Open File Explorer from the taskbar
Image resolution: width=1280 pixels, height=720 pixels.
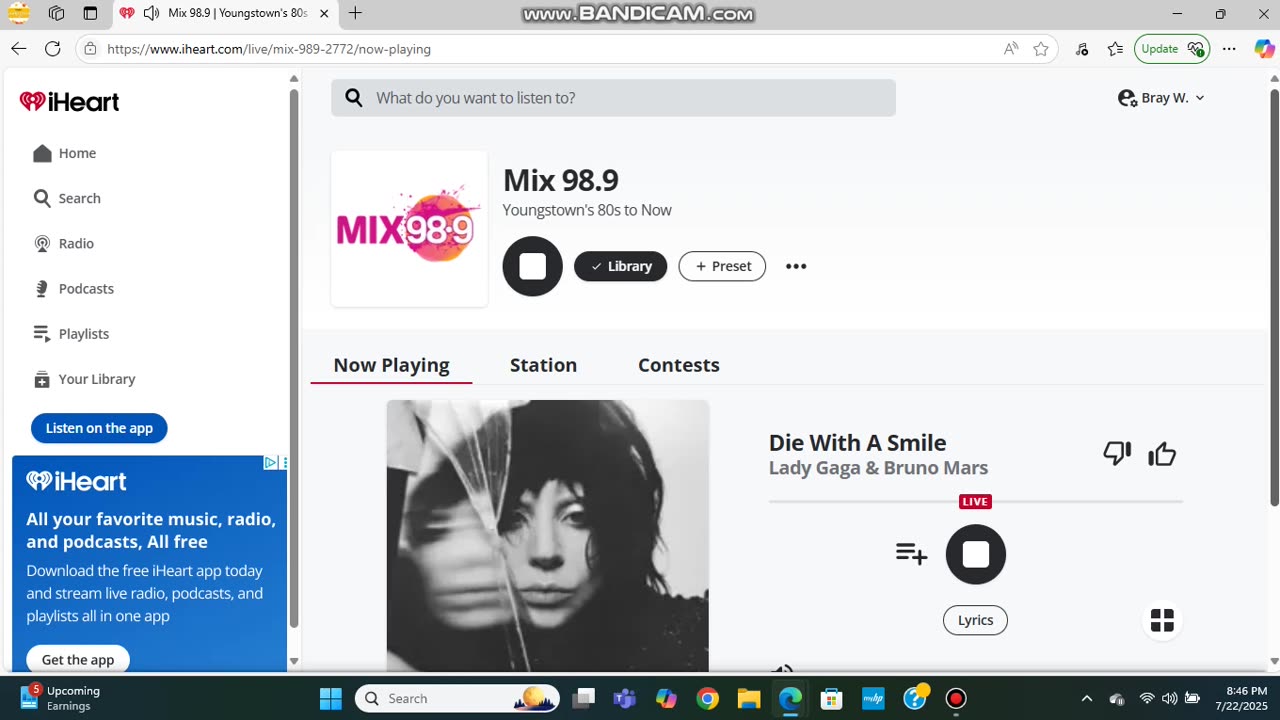click(x=748, y=698)
